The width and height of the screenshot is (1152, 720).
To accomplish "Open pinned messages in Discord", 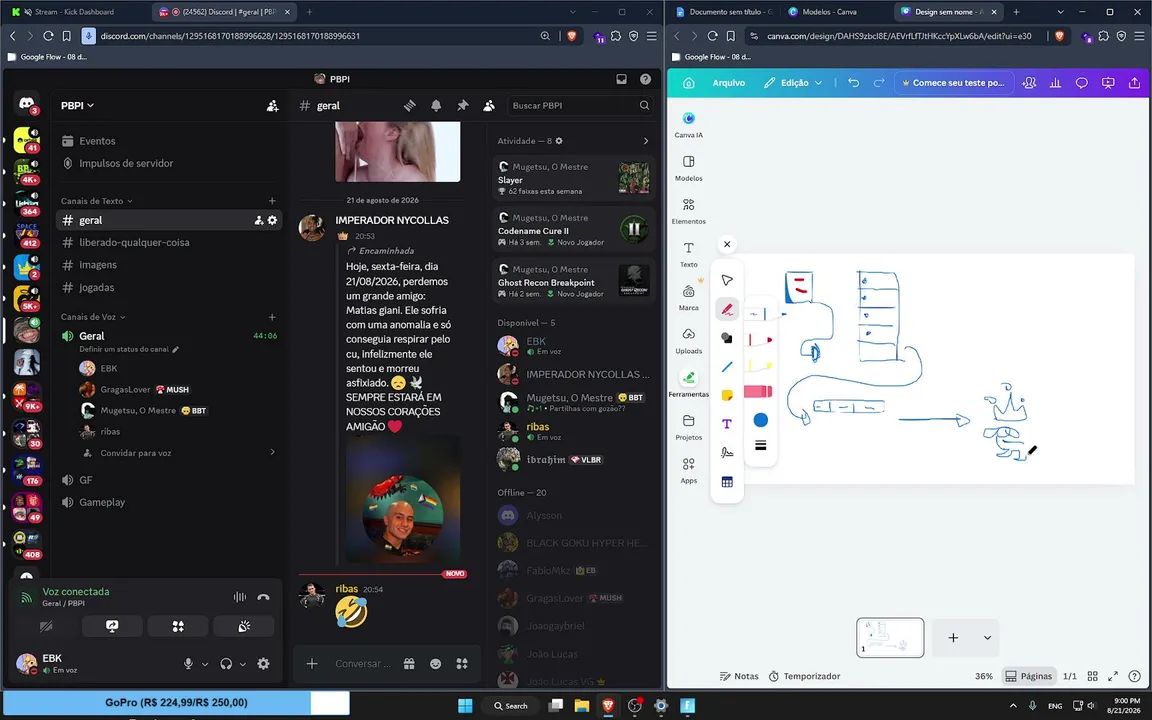I will pos(462,106).
